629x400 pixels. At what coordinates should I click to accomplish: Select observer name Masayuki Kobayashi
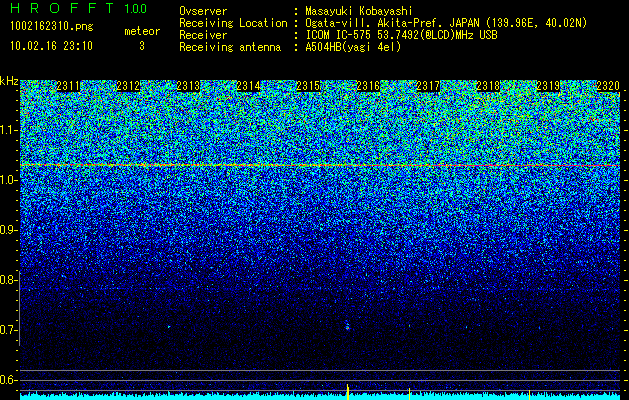click(x=359, y=11)
